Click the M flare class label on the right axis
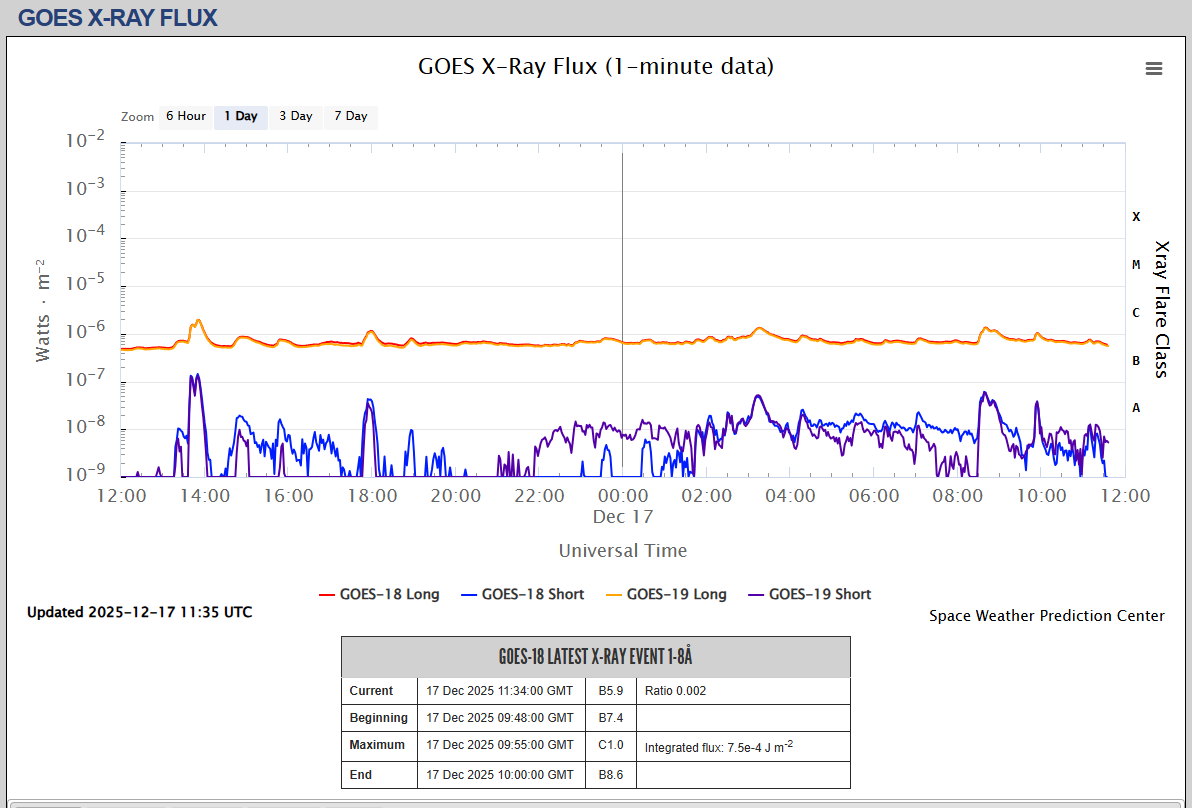Viewport: 1192px width, 808px height. (x=1136, y=265)
